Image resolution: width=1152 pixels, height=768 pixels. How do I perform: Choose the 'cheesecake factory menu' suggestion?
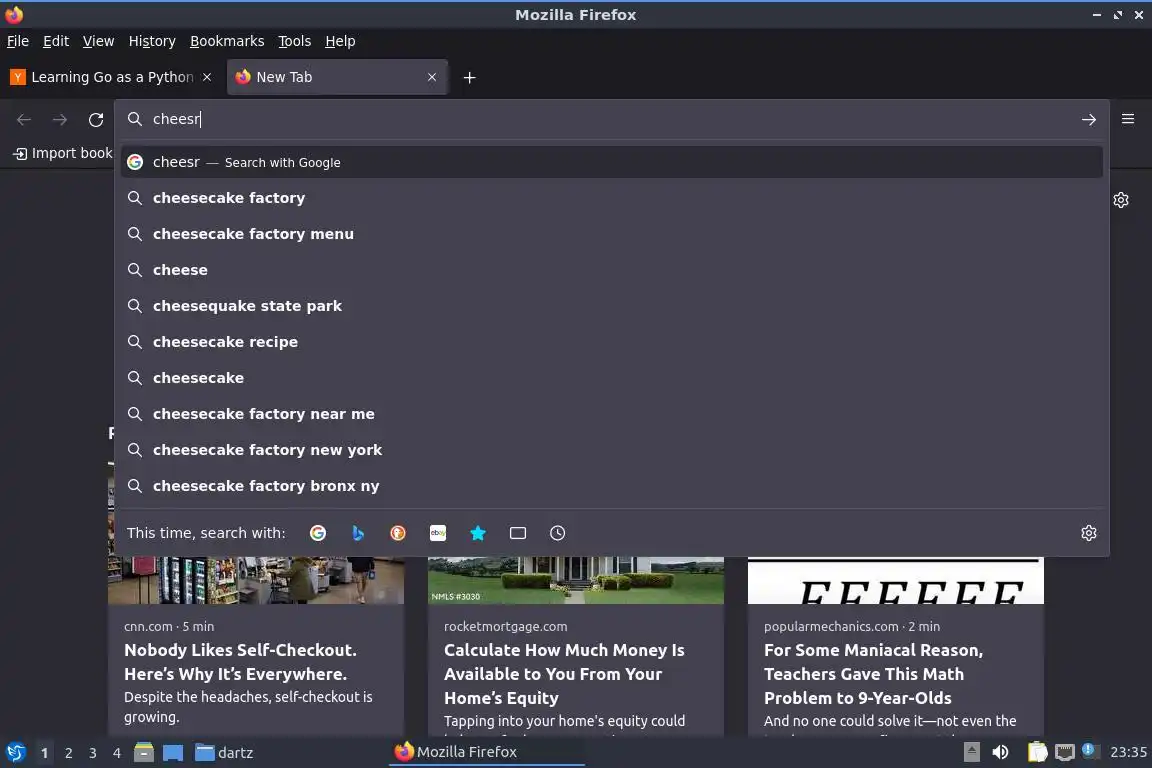[611, 234]
